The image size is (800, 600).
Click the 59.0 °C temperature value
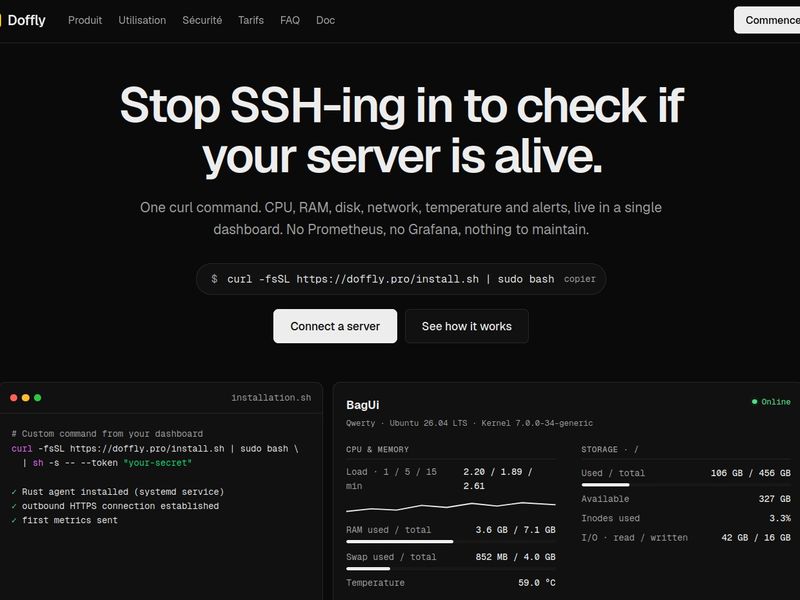(x=537, y=583)
